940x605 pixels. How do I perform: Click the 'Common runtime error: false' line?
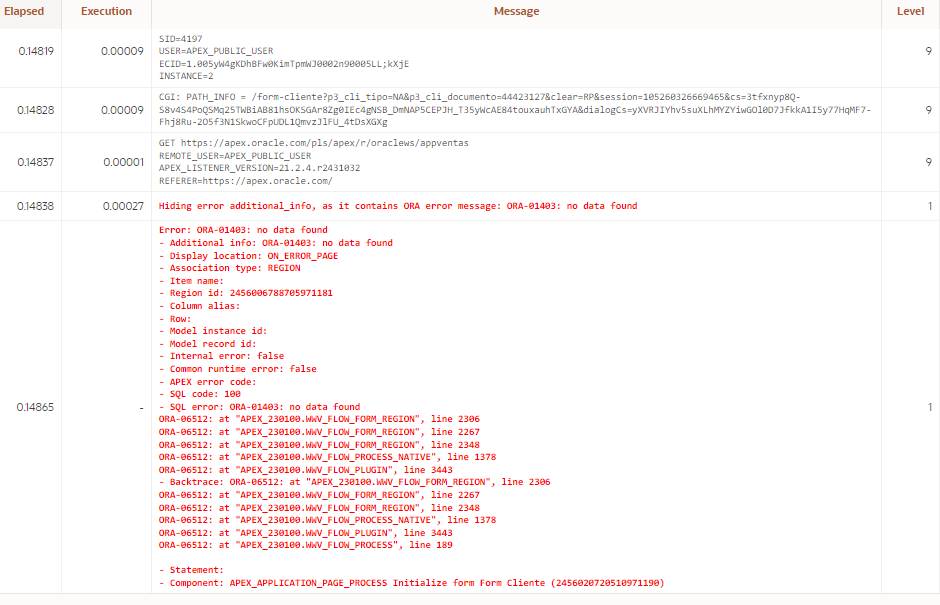(237, 369)
